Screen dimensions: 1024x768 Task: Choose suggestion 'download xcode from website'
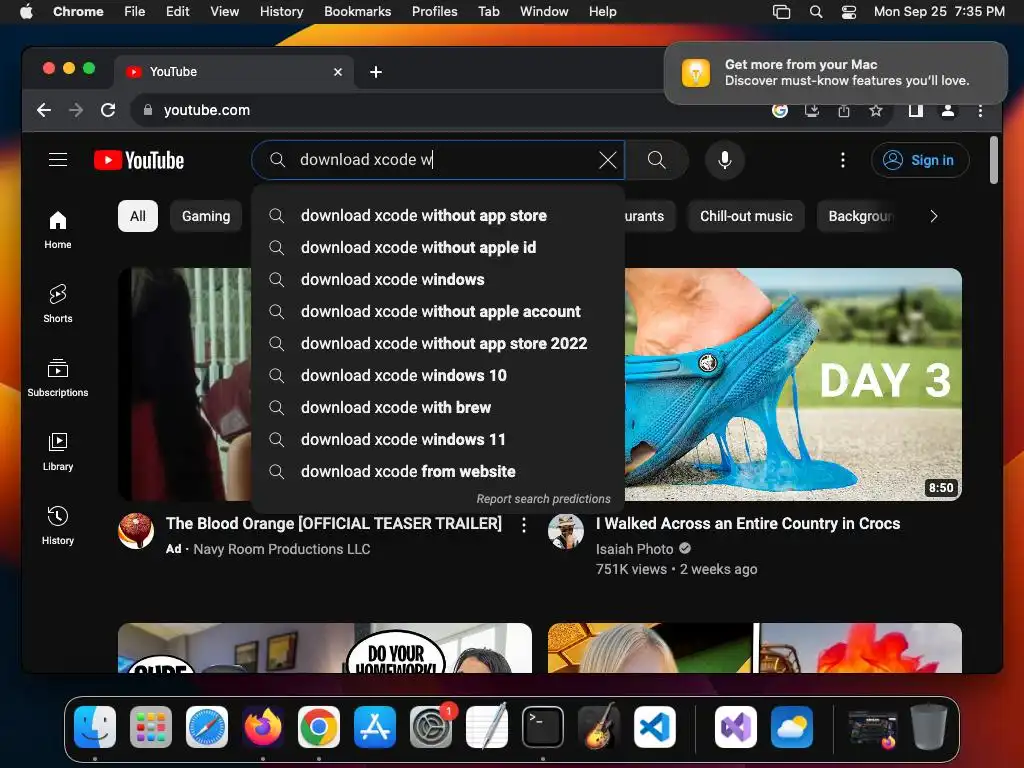tap(438, 472)
